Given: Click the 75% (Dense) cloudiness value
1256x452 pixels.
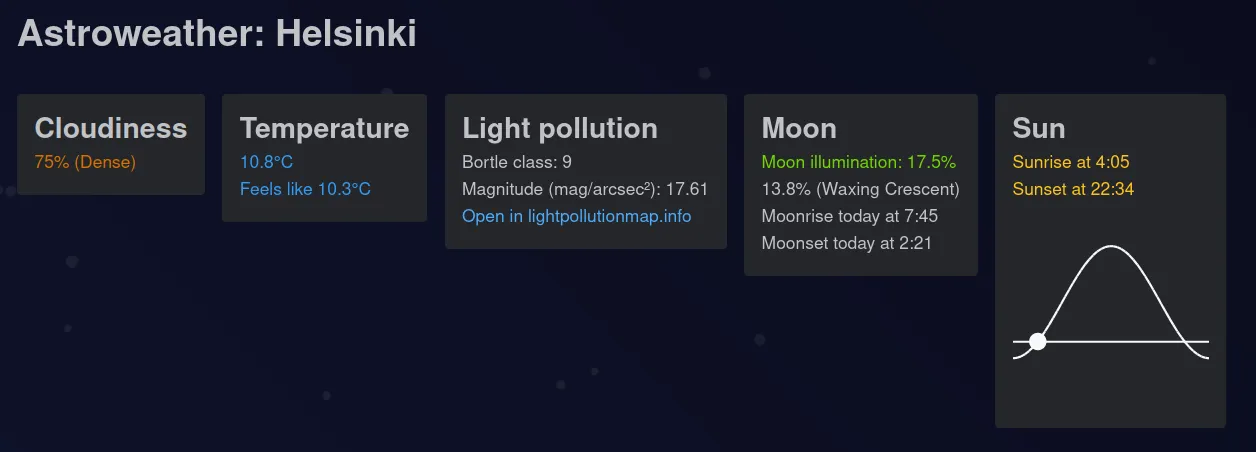Looking at the screenshot, I should [85, 162].
